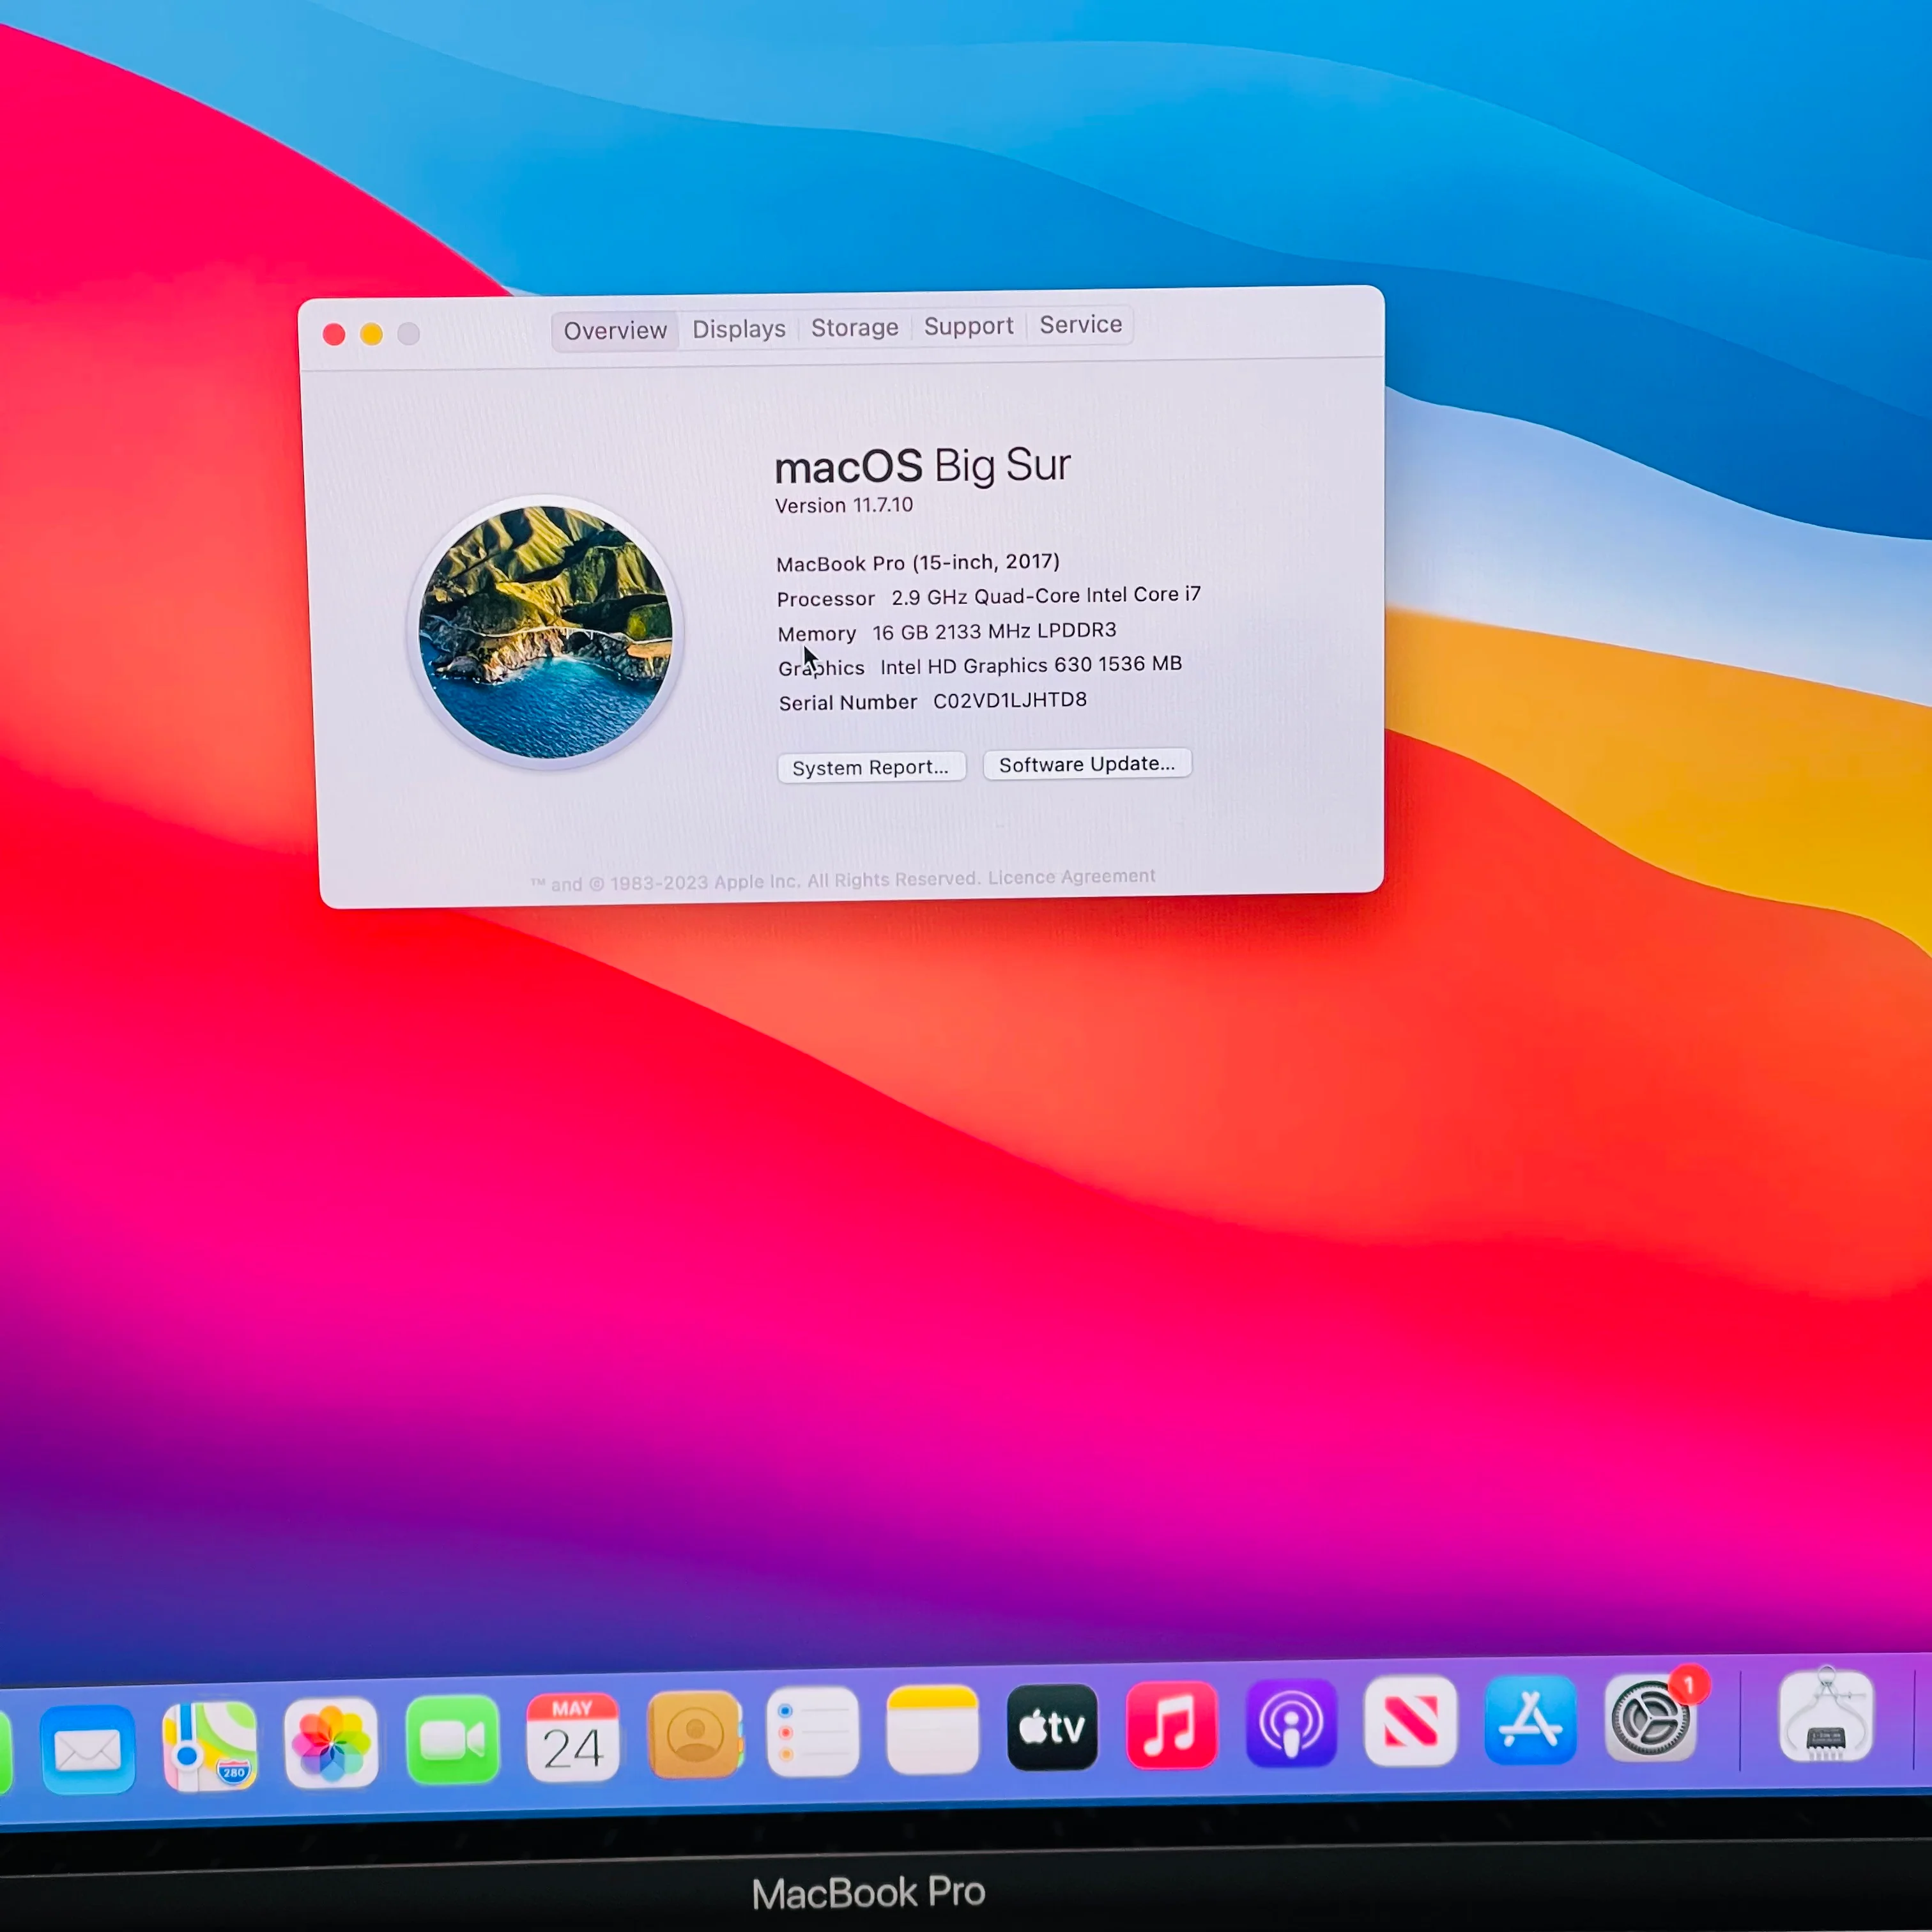Open System Preferences in the Dock
This screenshot has width=1932, height=1932.
point(1651,1719)
